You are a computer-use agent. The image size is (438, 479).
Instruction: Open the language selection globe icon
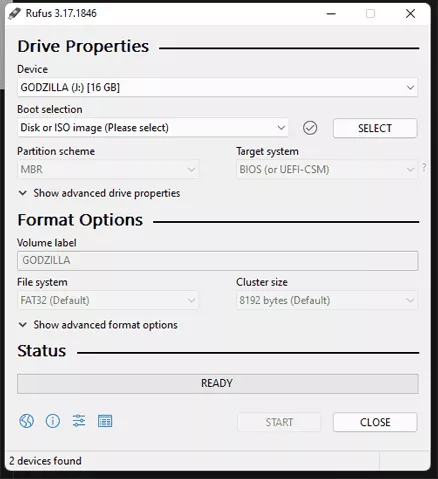pyautogui.click(x=26, y=421)
